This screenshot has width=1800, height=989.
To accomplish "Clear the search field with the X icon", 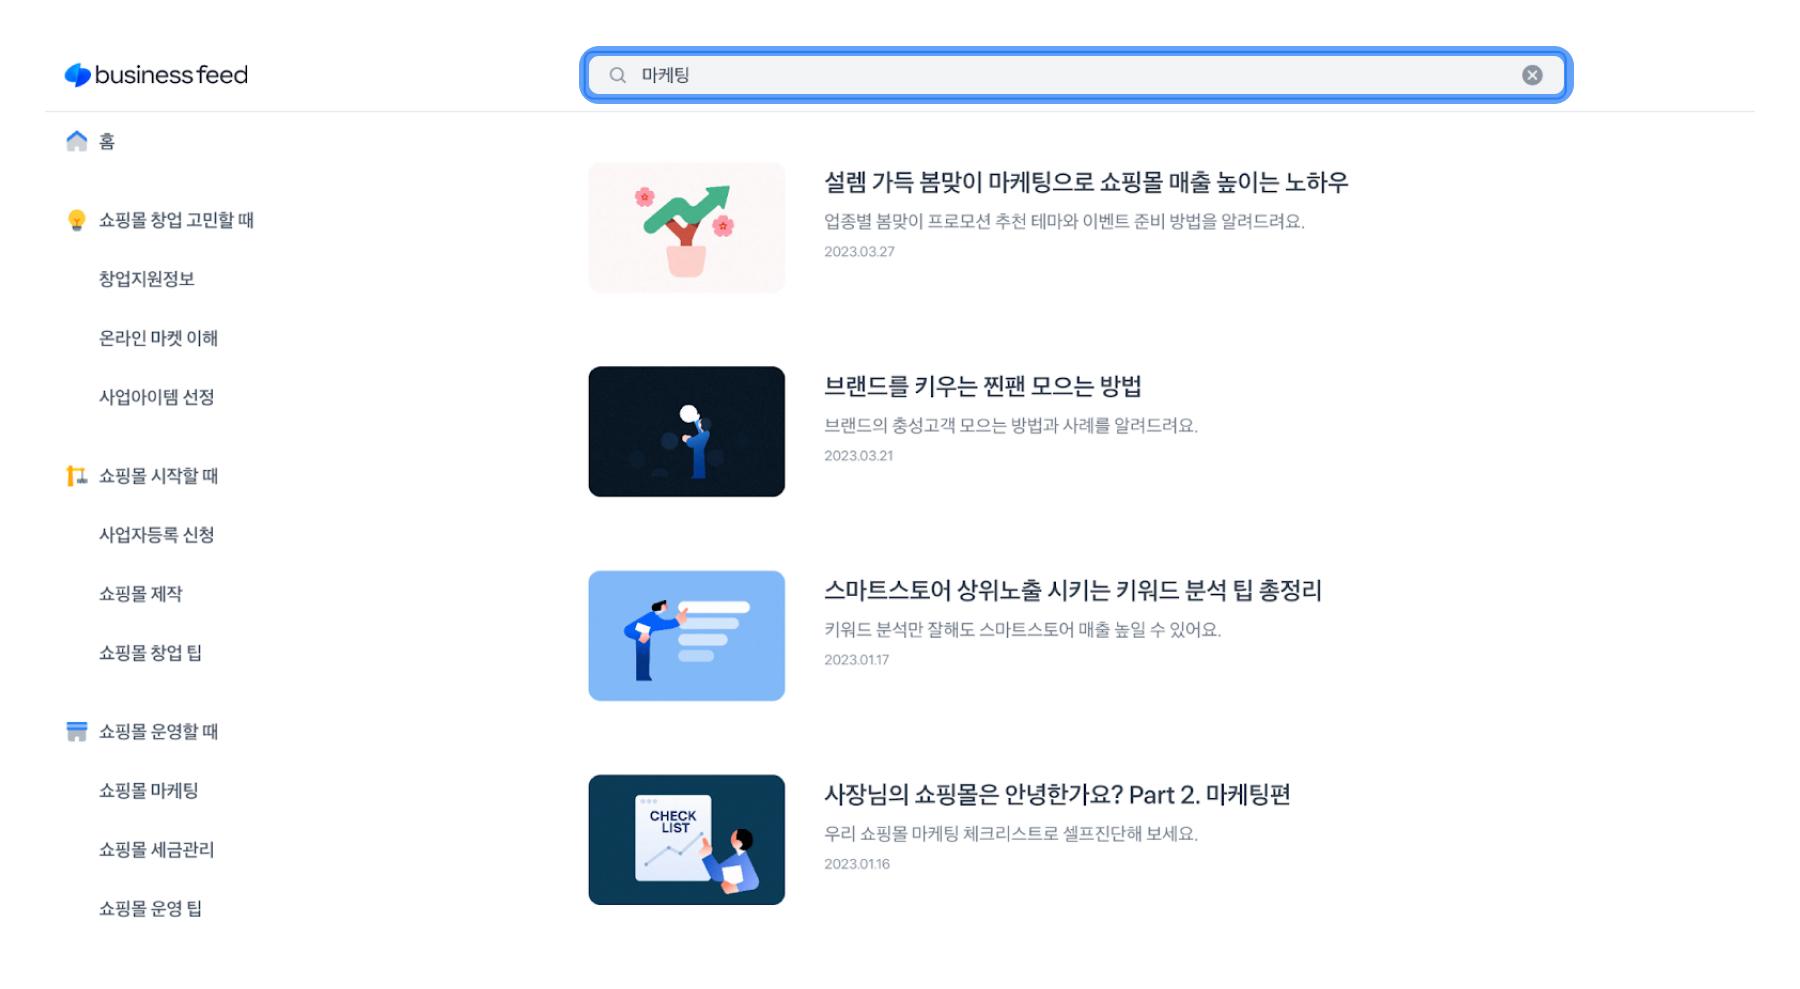I will 1531,75.
